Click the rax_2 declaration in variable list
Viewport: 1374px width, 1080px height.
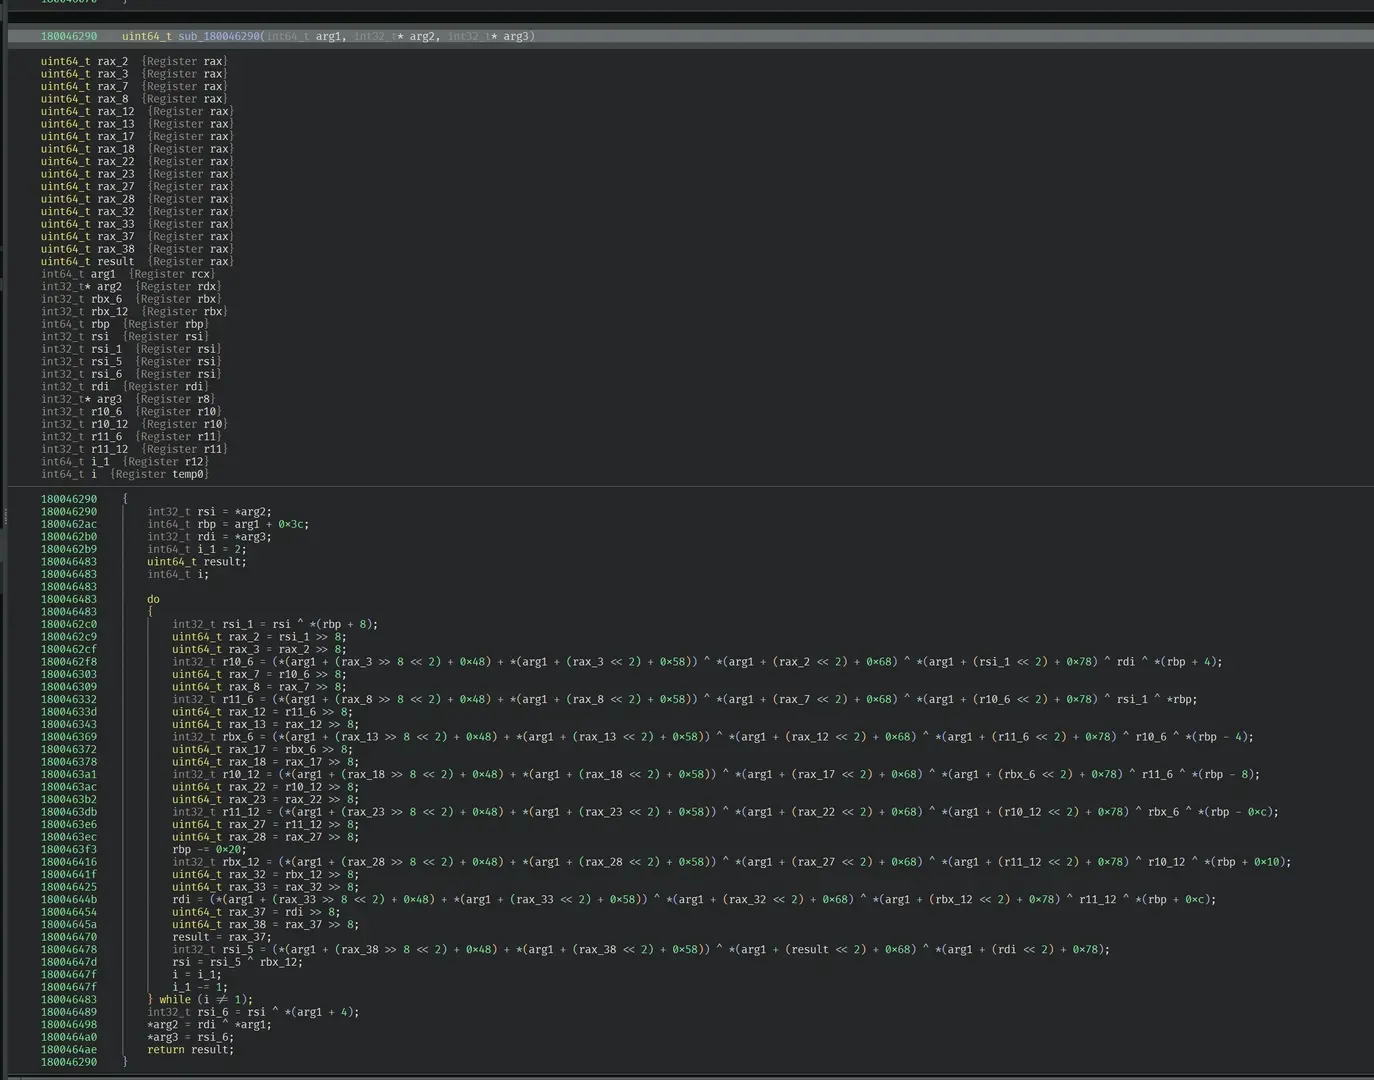(x=134, y=61)
